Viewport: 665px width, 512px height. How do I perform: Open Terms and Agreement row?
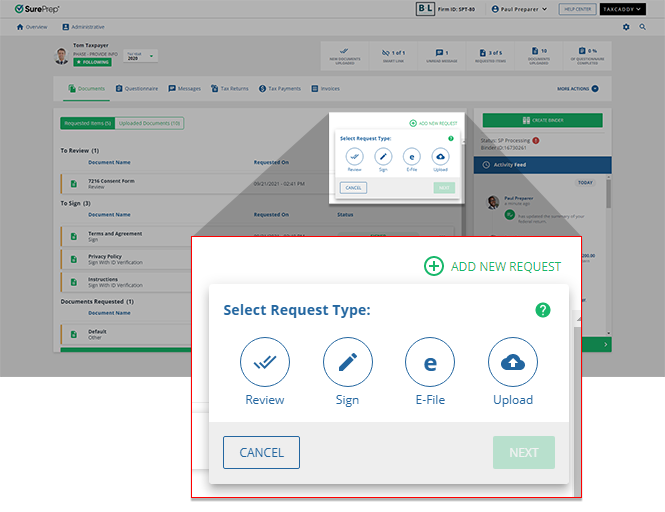coord(126,236)
